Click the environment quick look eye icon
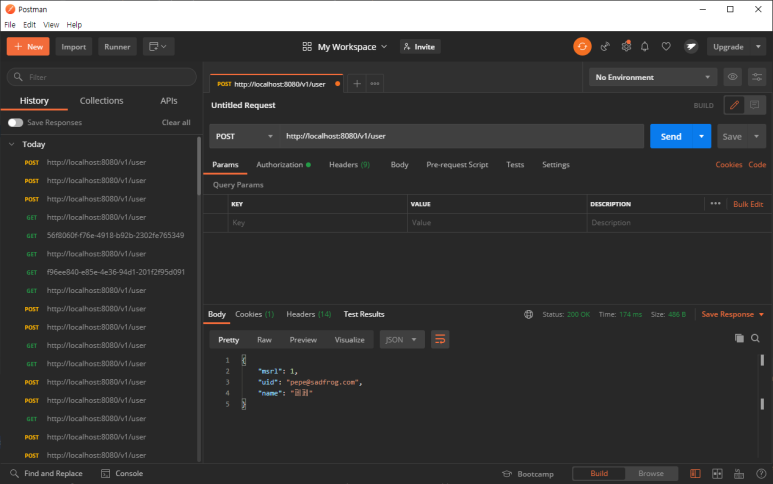The height and width of the screenshot is (484, 773). point(733,77)
